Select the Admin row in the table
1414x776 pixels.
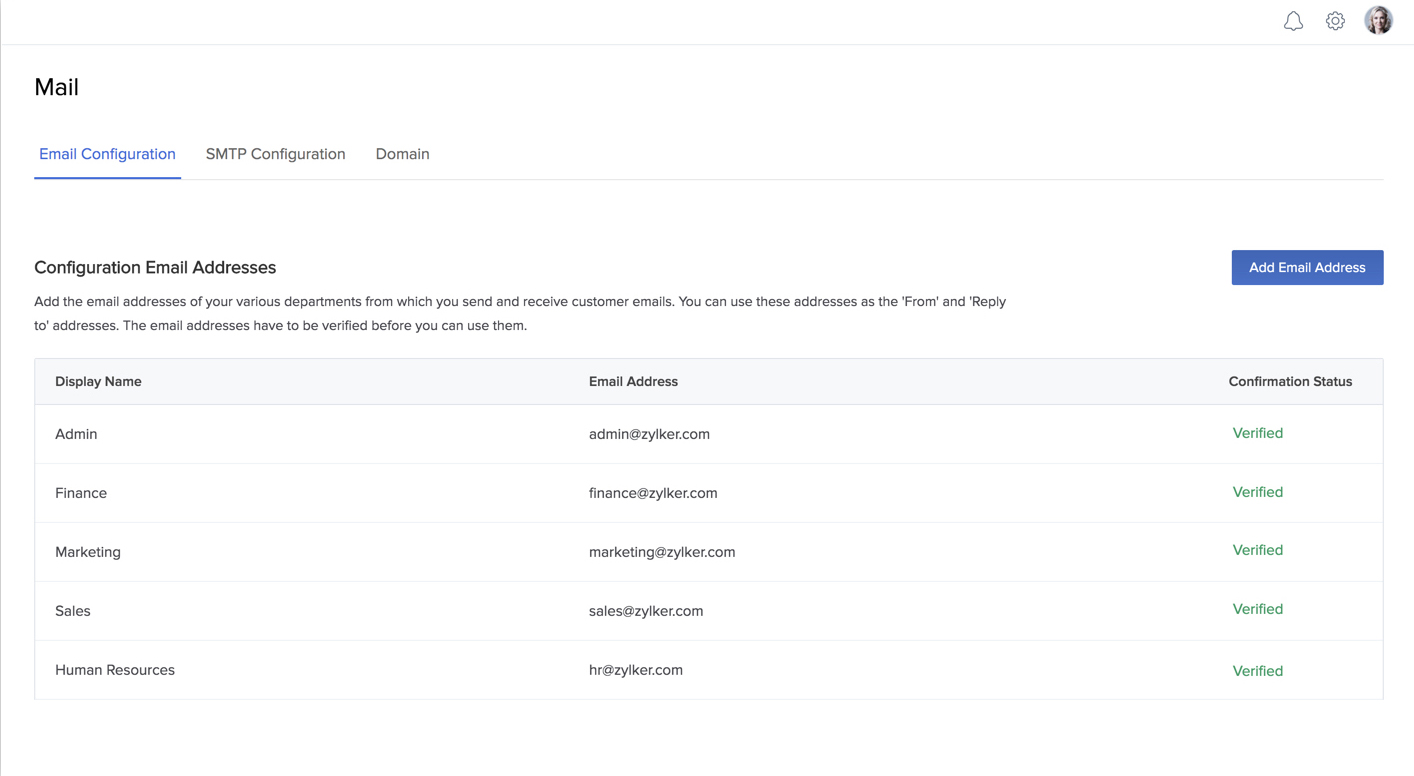(76, 433)
